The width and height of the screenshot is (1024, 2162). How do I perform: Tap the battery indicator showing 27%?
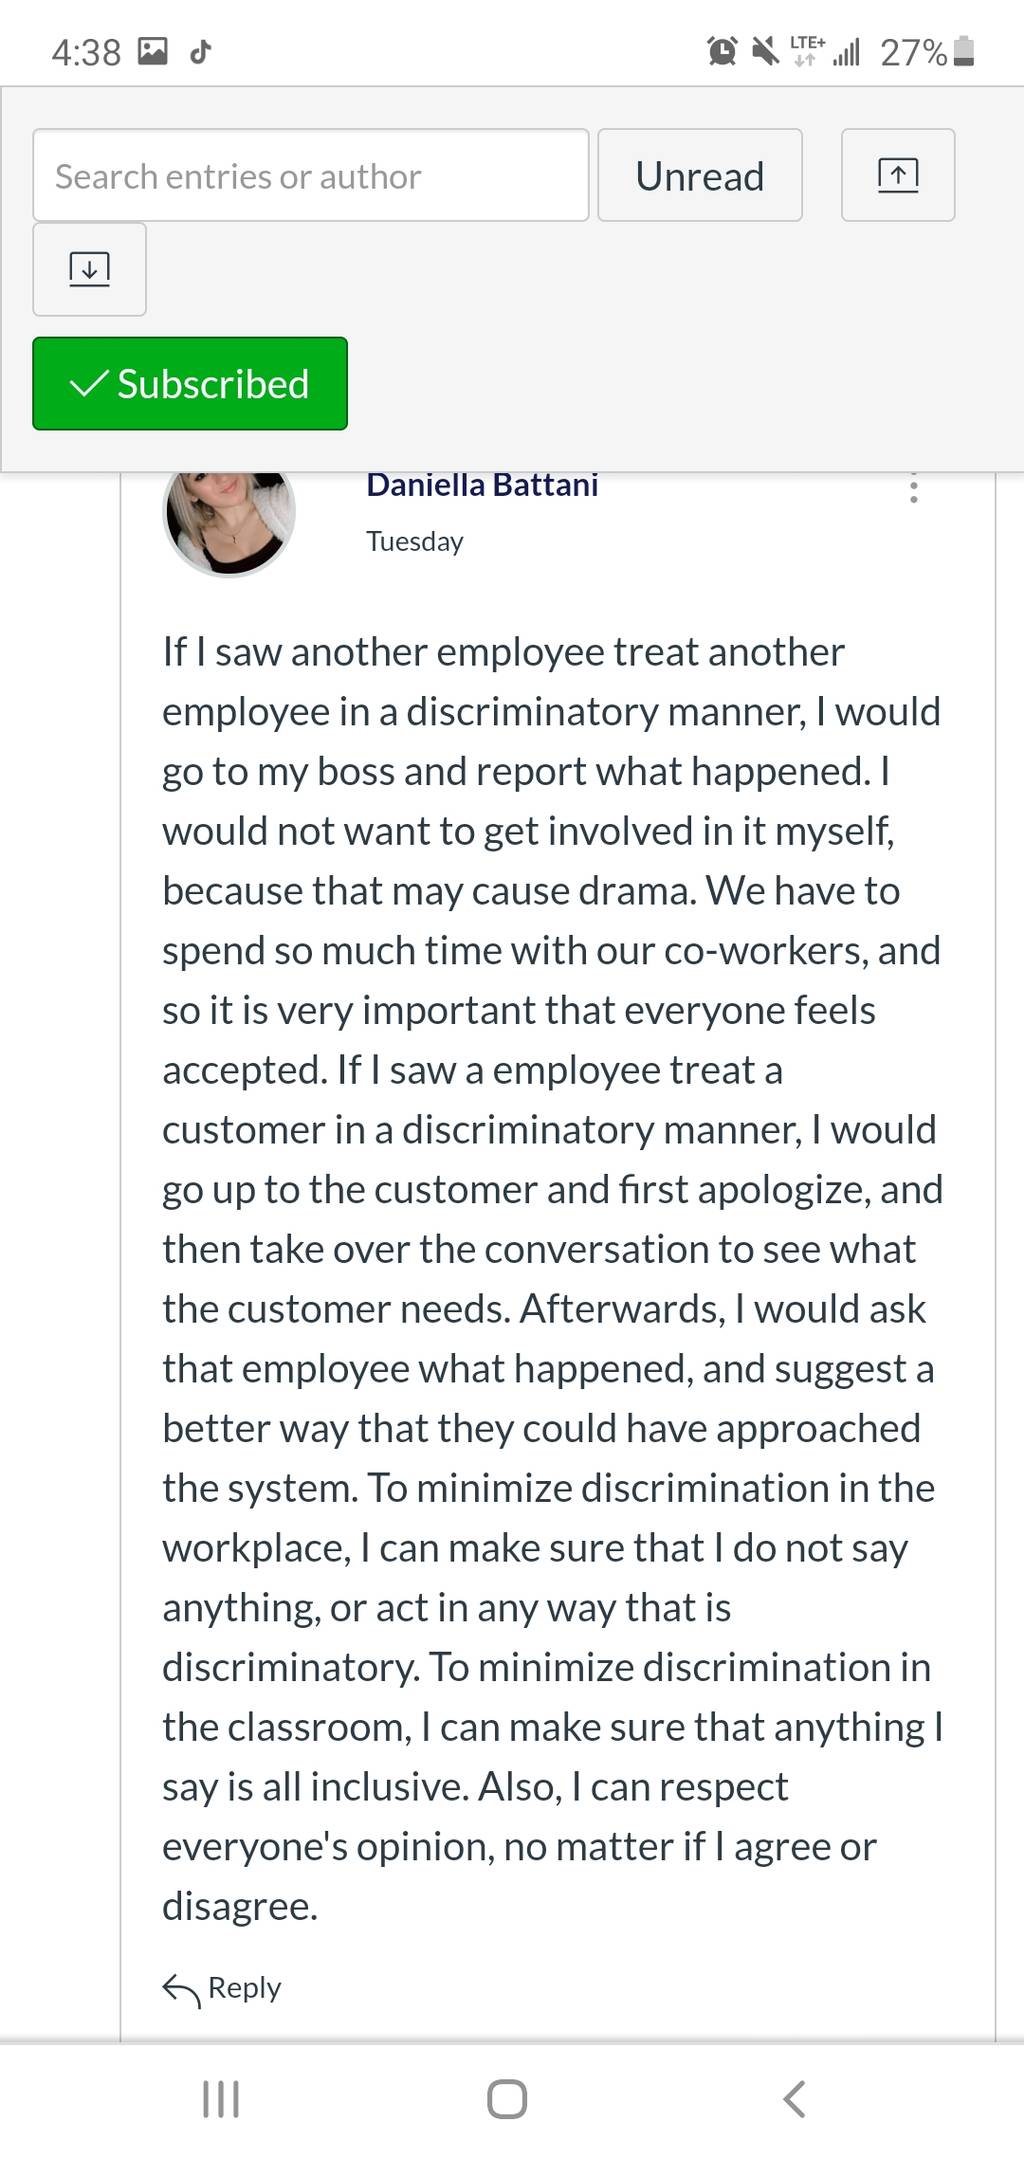pyautogui.click(x=927, y=52)
